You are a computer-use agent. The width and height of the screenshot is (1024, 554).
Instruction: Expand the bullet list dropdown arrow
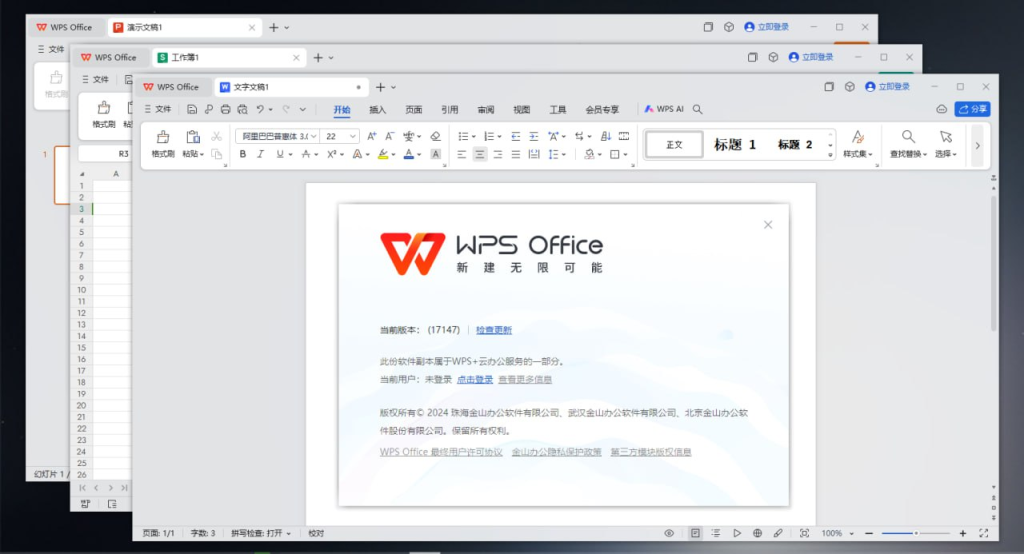click(473, 137)
